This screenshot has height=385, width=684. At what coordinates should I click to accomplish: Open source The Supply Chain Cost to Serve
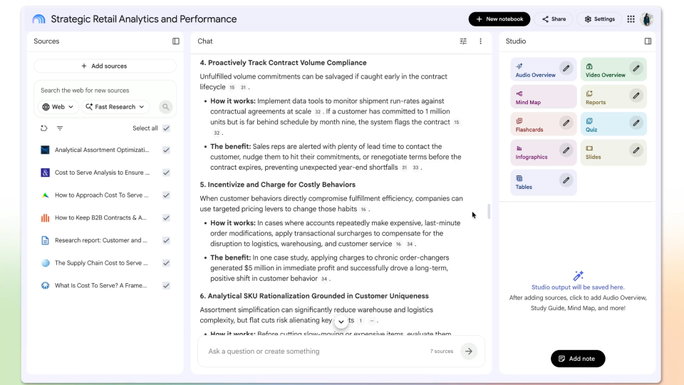[x=101, y=263]
